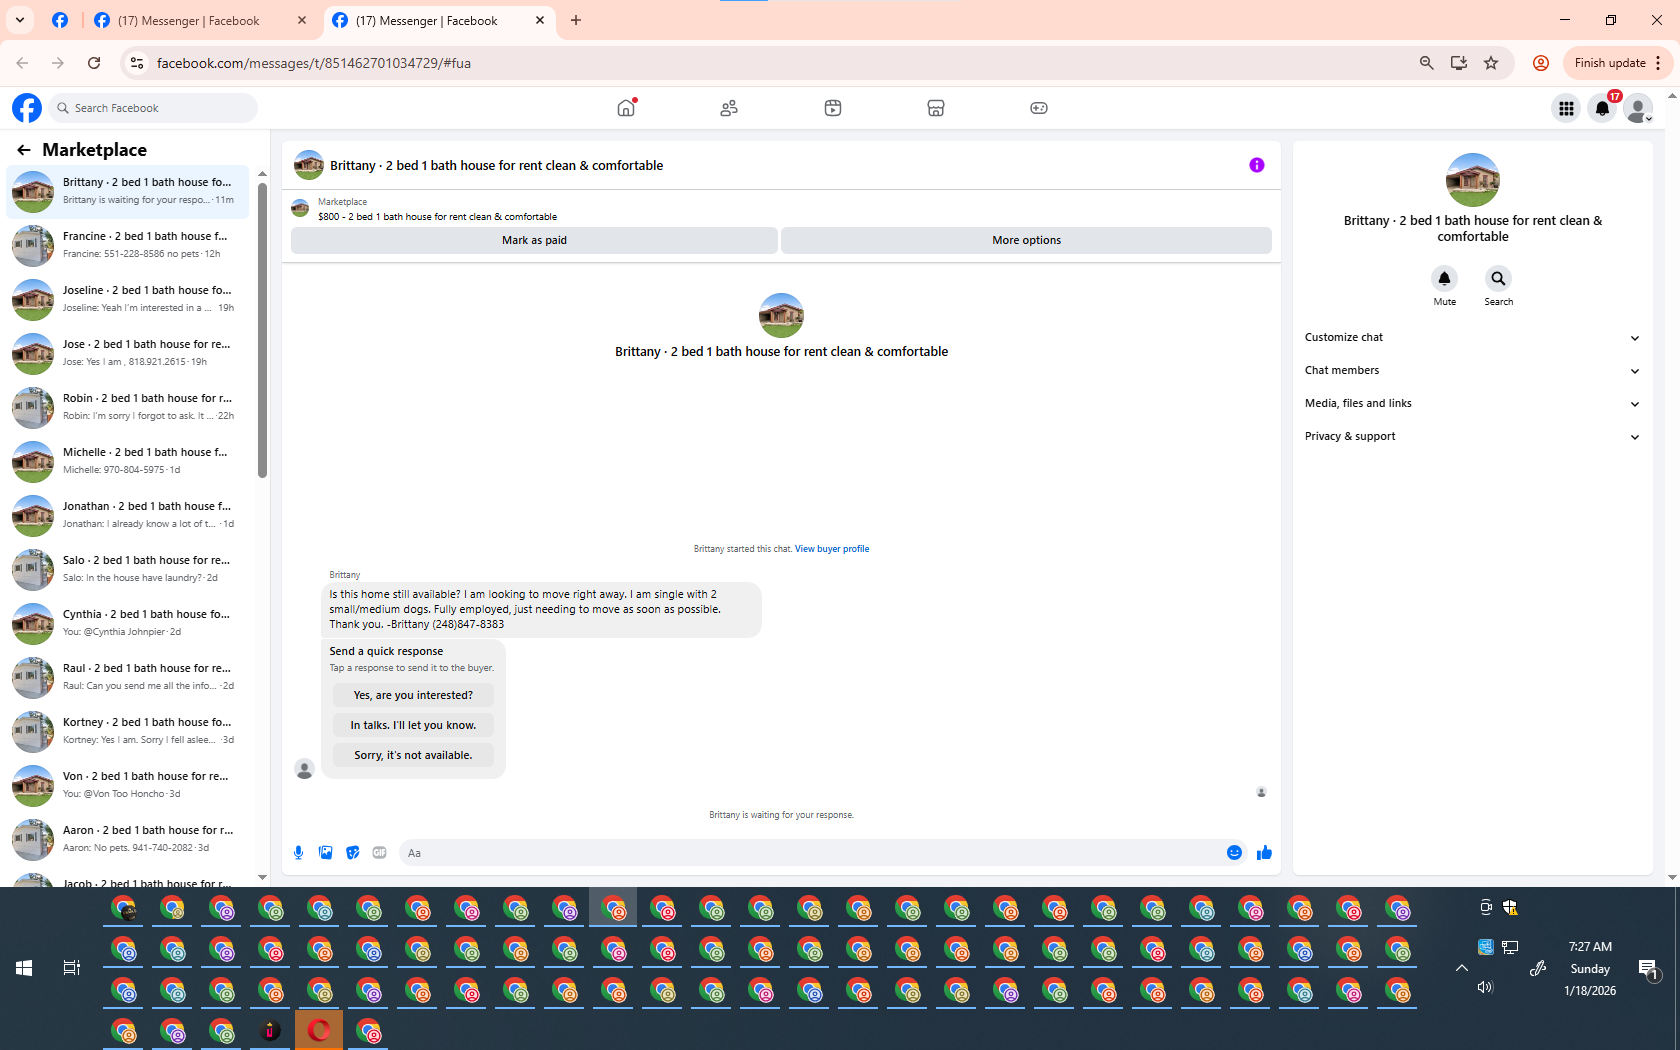Viewport: 1680px width, 1050px height.
Task: Open Francine's conversation
Action: 128,245
